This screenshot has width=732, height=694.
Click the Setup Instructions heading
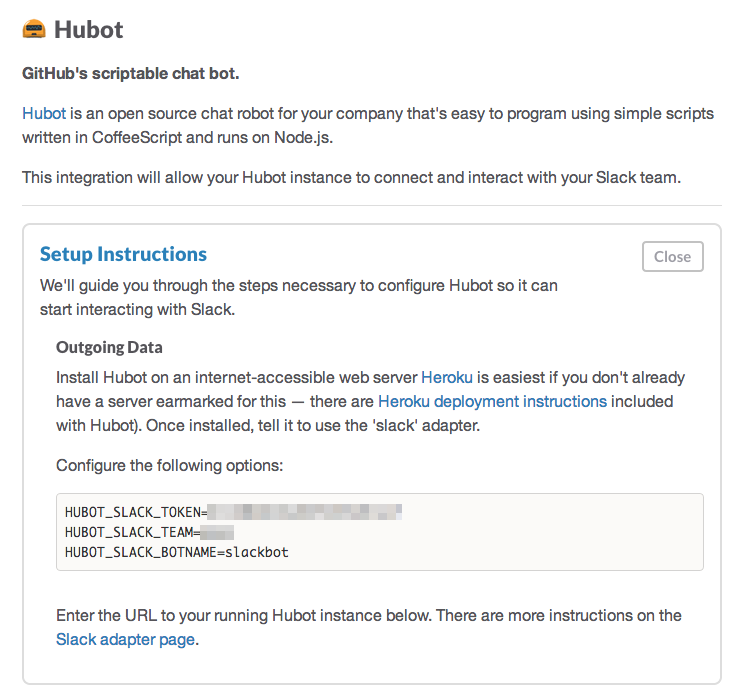click(x=123, y=254)
